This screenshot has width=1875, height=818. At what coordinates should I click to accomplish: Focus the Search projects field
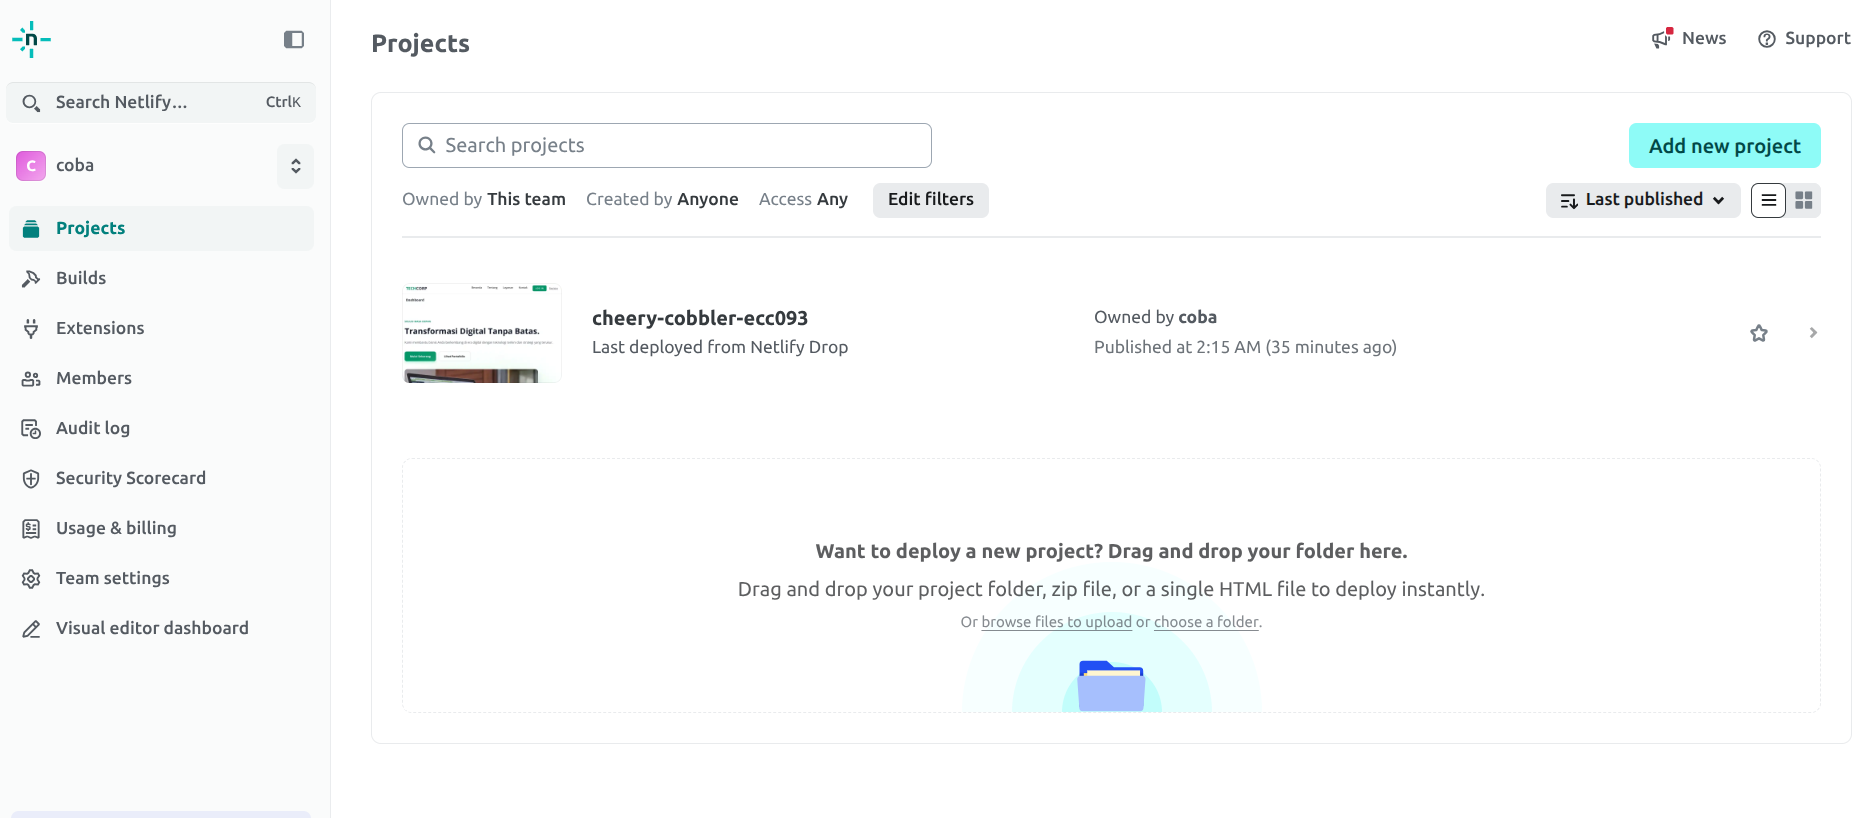tap(667, 146)
